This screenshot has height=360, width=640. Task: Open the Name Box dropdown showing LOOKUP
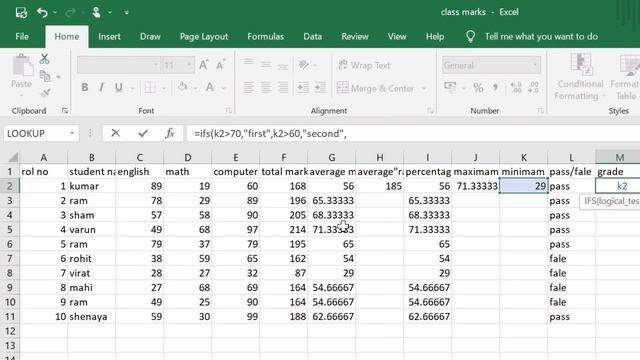72,133
